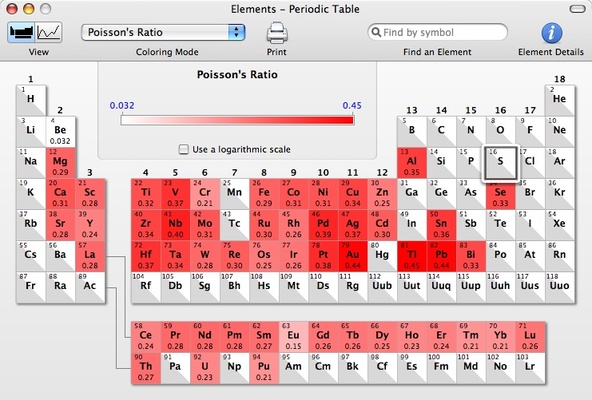Select the Ytterbium (Yb) 0.21 cell
Screen dimensions: 592x400
point(500,337)
